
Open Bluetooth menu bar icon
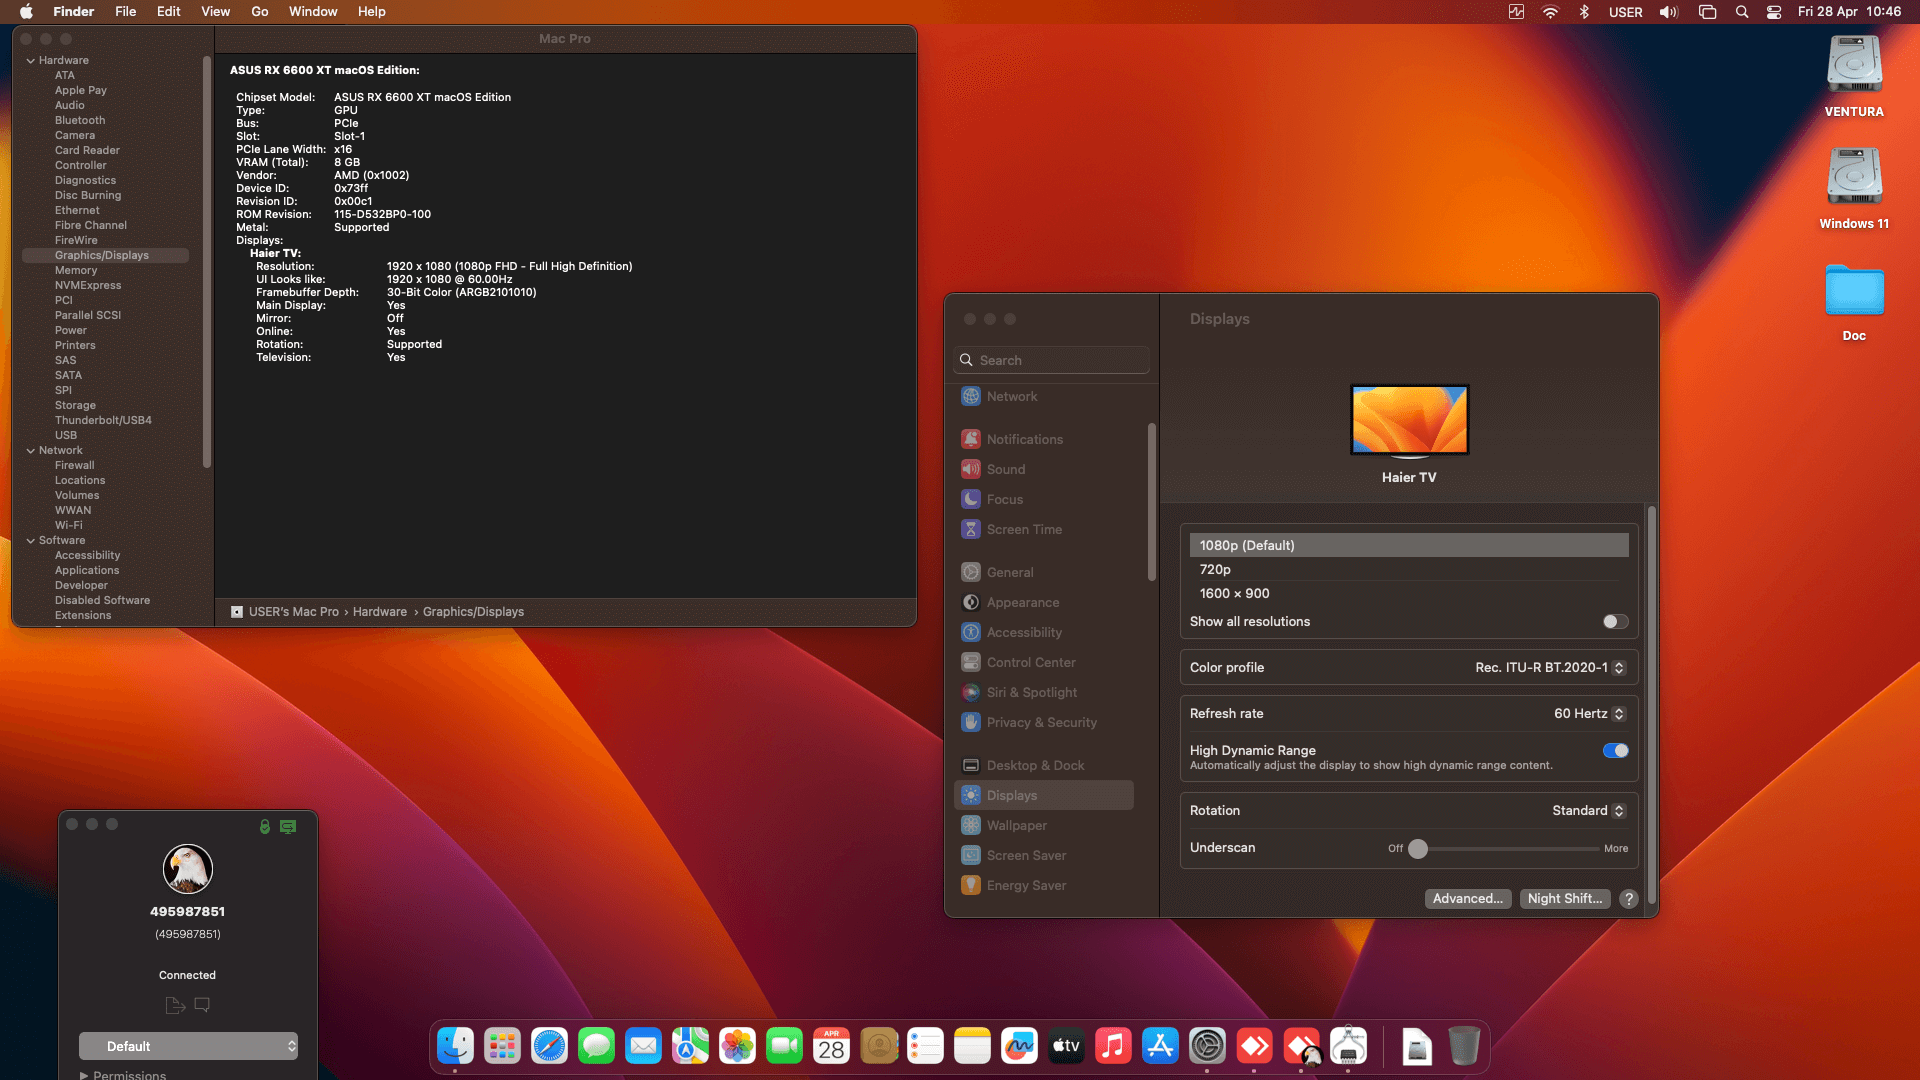1584,12
